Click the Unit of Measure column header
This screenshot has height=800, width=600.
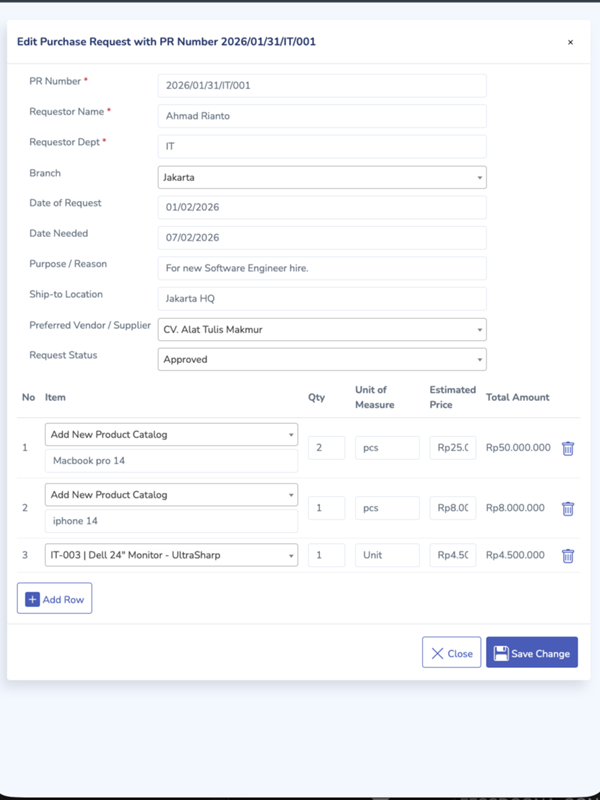click(x=374, y=397)
